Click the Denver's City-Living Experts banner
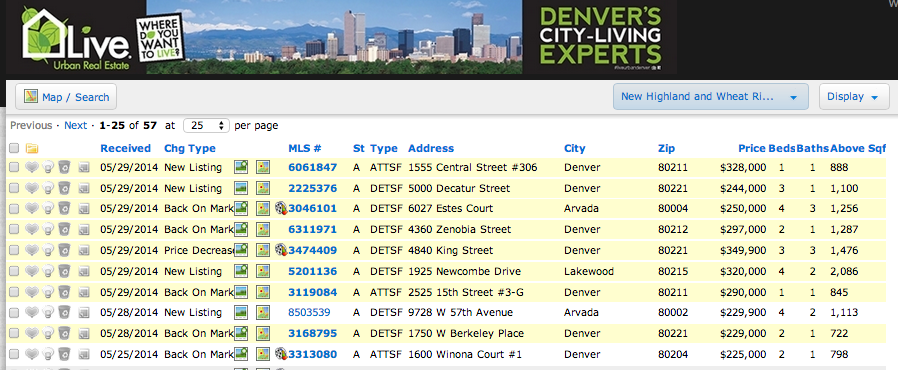Screen dimensions: 898x370 (x=600, y=37)
